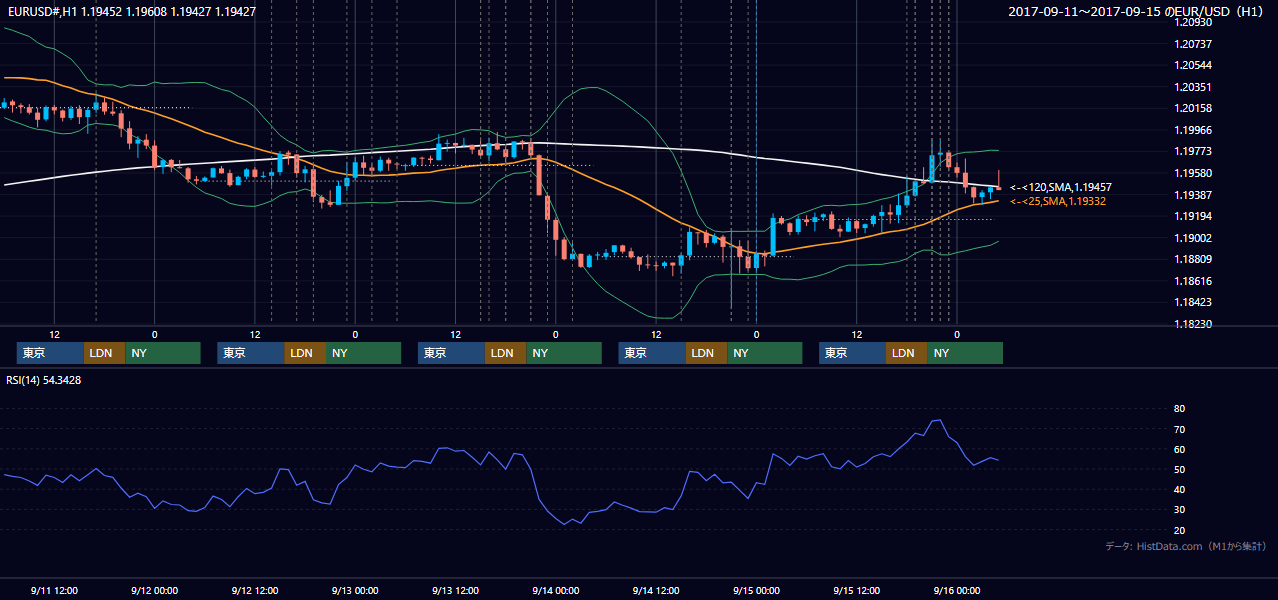Click the 120 SMA 1.19457 label
Image resolution: width=1278 pixels, height=600 pixels.
[1060, 188]
